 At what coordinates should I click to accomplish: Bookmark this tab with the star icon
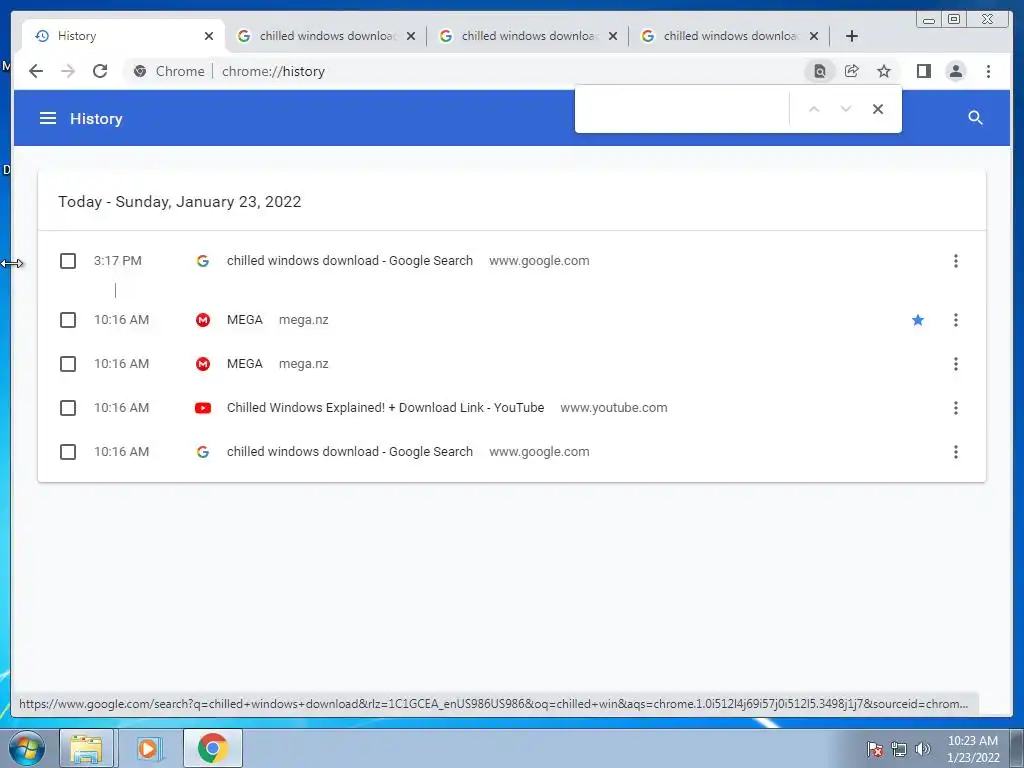pyautogui.click(x=884, y=71)
